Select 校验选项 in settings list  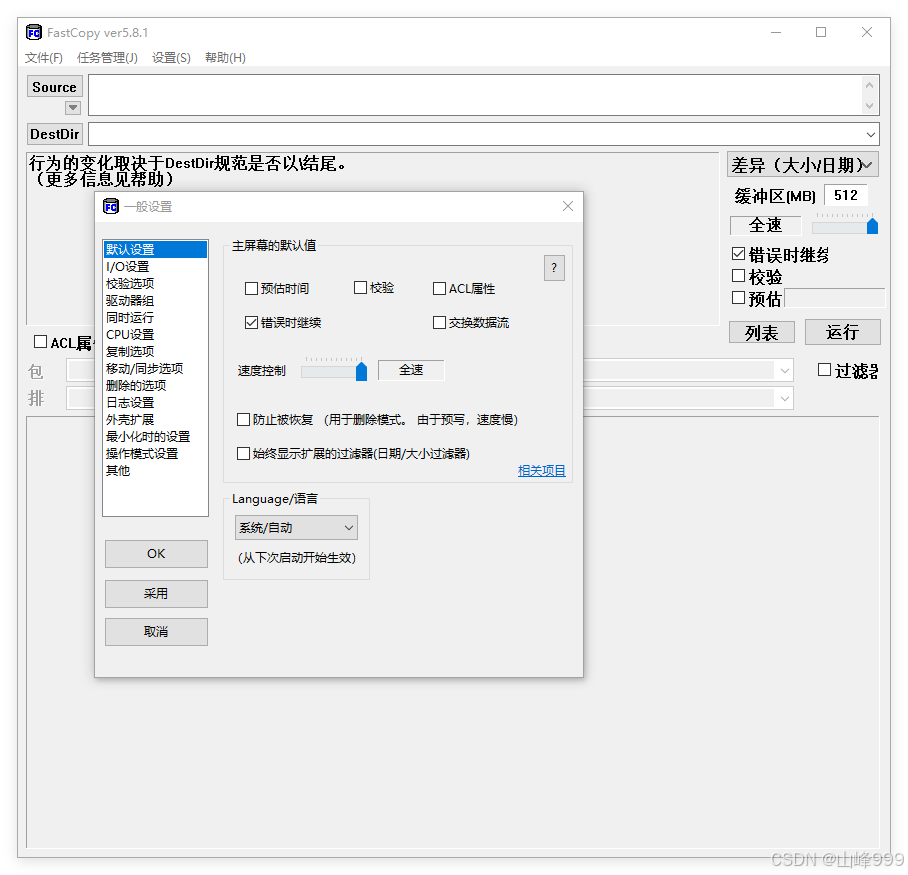[155, 283]
